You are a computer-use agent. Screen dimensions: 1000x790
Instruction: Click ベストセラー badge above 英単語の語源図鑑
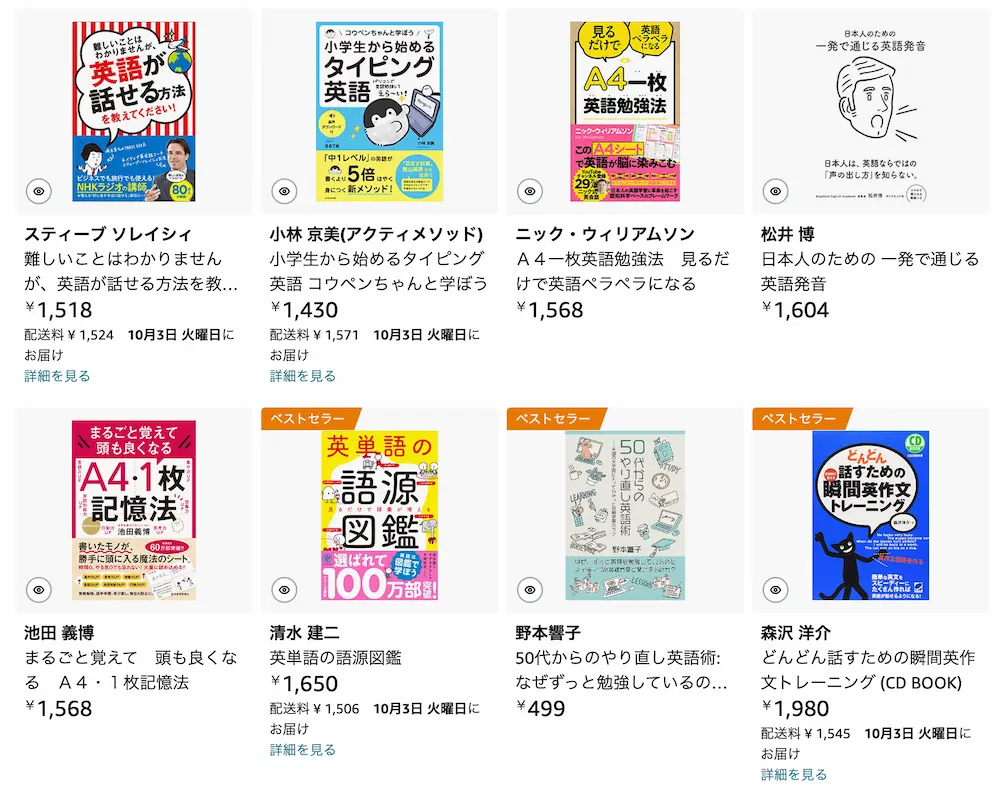[309, 418]
